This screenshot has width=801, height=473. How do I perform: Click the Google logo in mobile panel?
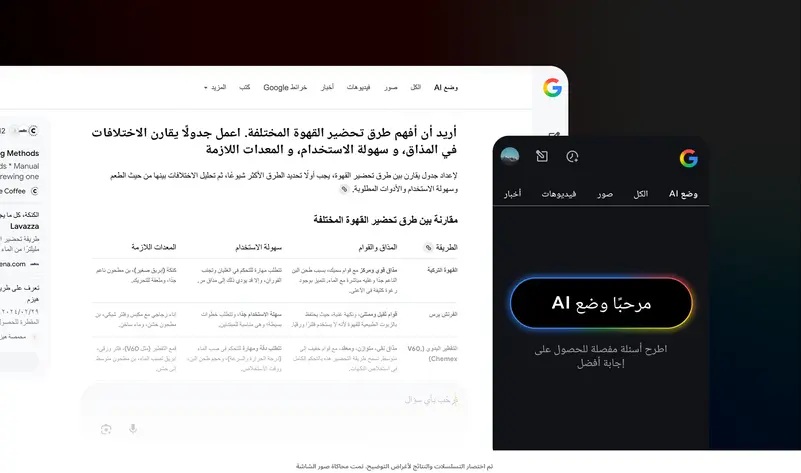point(688,158)
